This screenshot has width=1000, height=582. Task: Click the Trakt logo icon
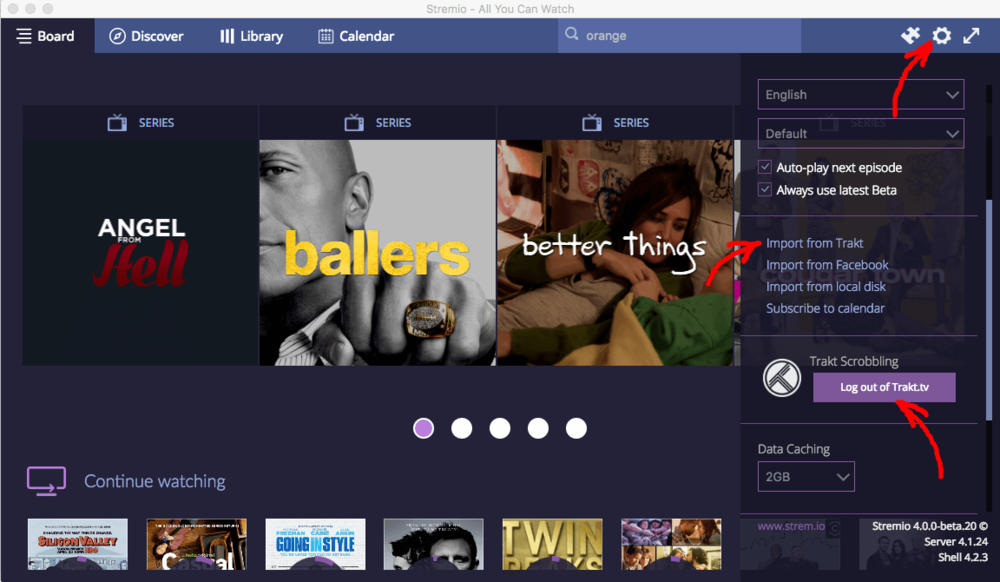coord(781,377)
